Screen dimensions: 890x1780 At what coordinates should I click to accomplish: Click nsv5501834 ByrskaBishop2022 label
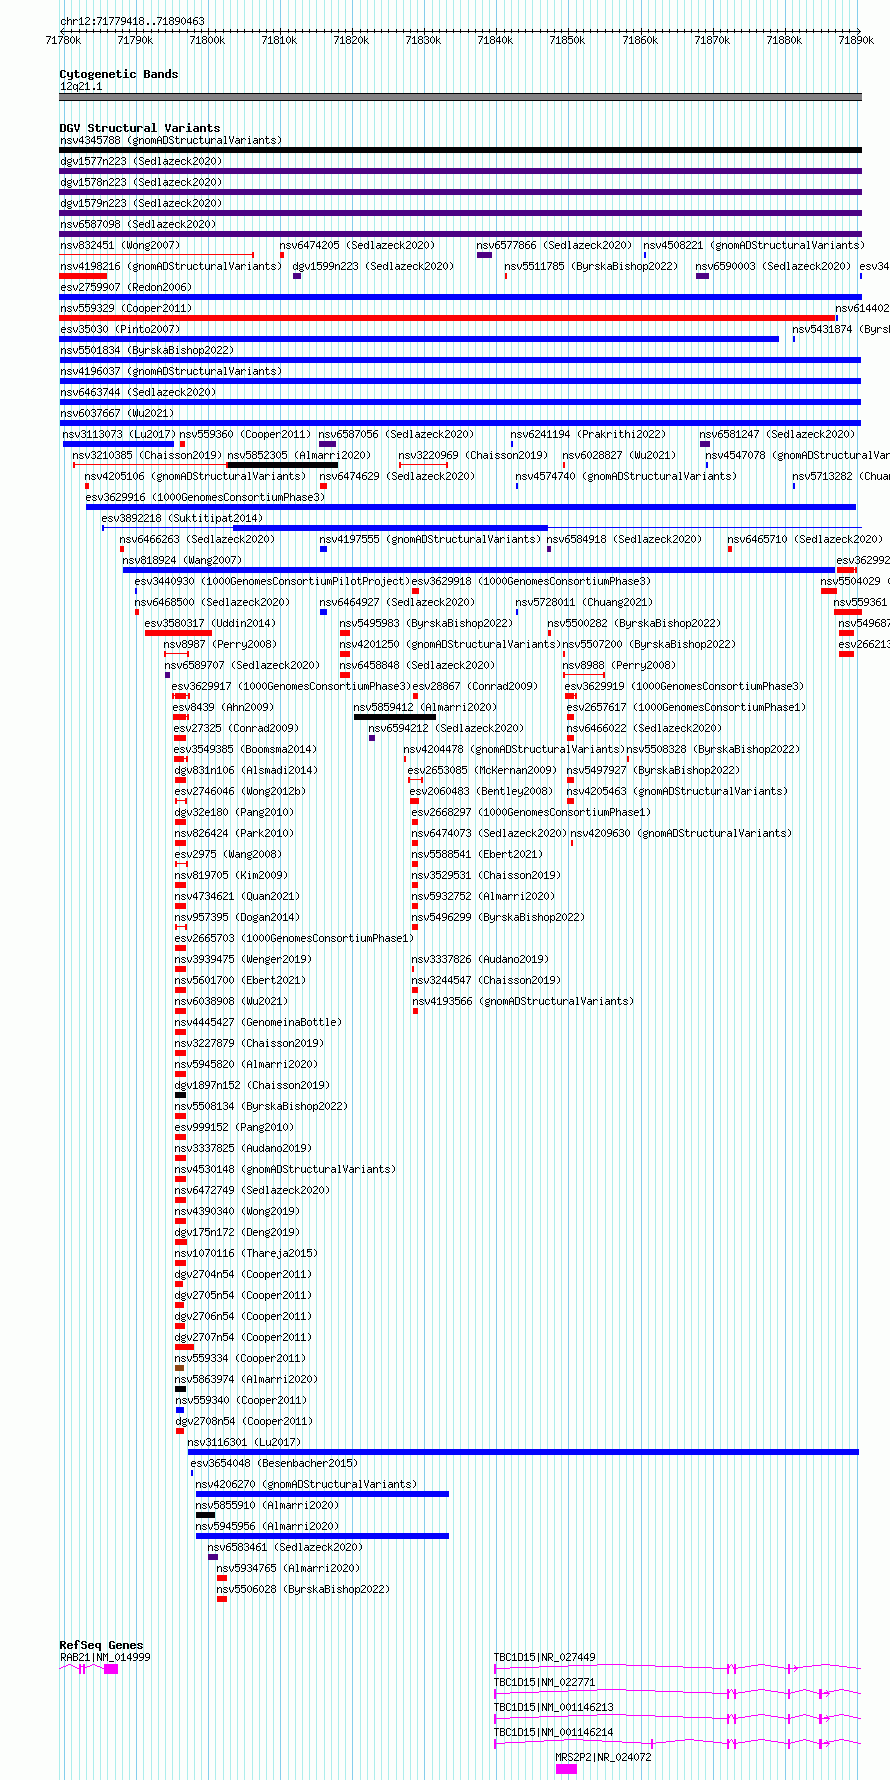click(x=147, y=350)
